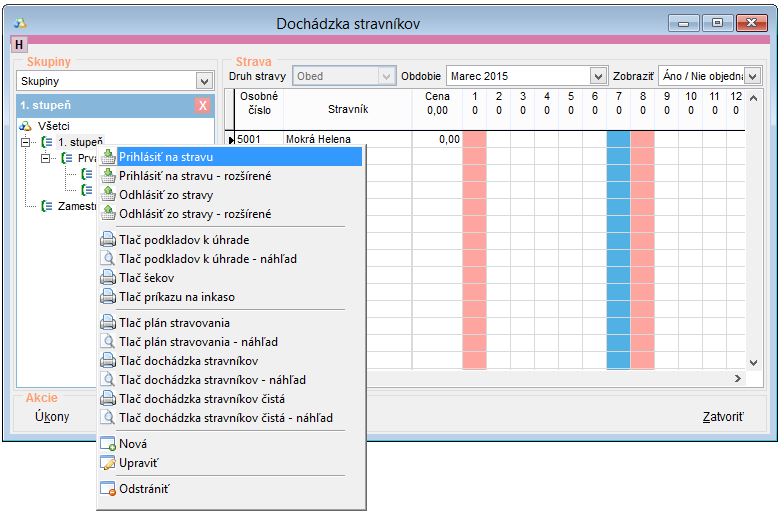Click the H icon in top-left corner

point(19,44)
